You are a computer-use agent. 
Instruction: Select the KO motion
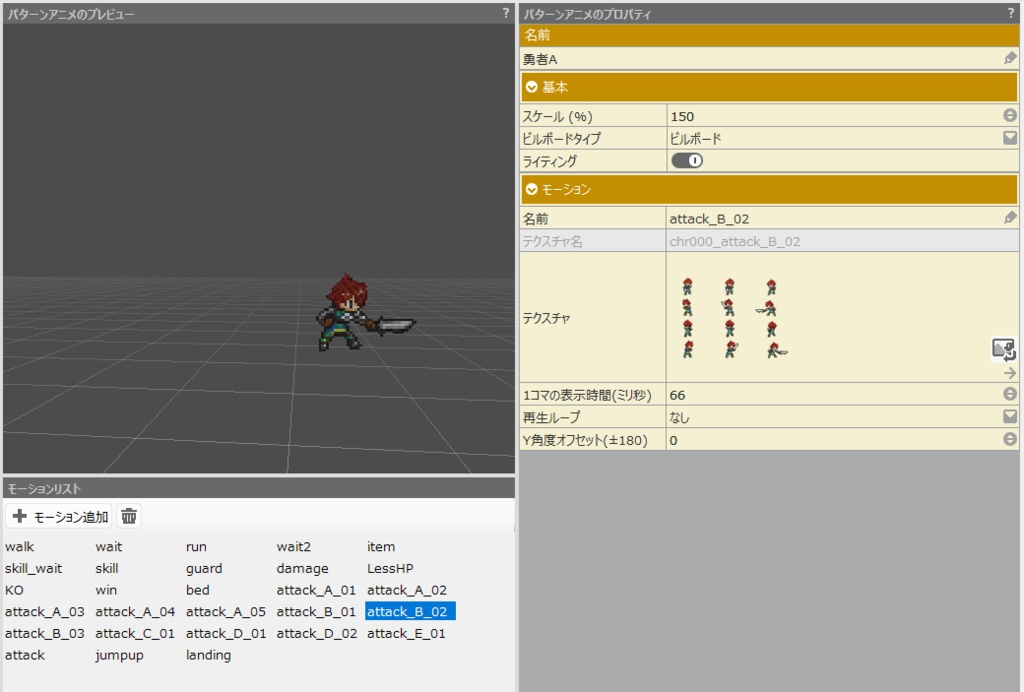14,590
